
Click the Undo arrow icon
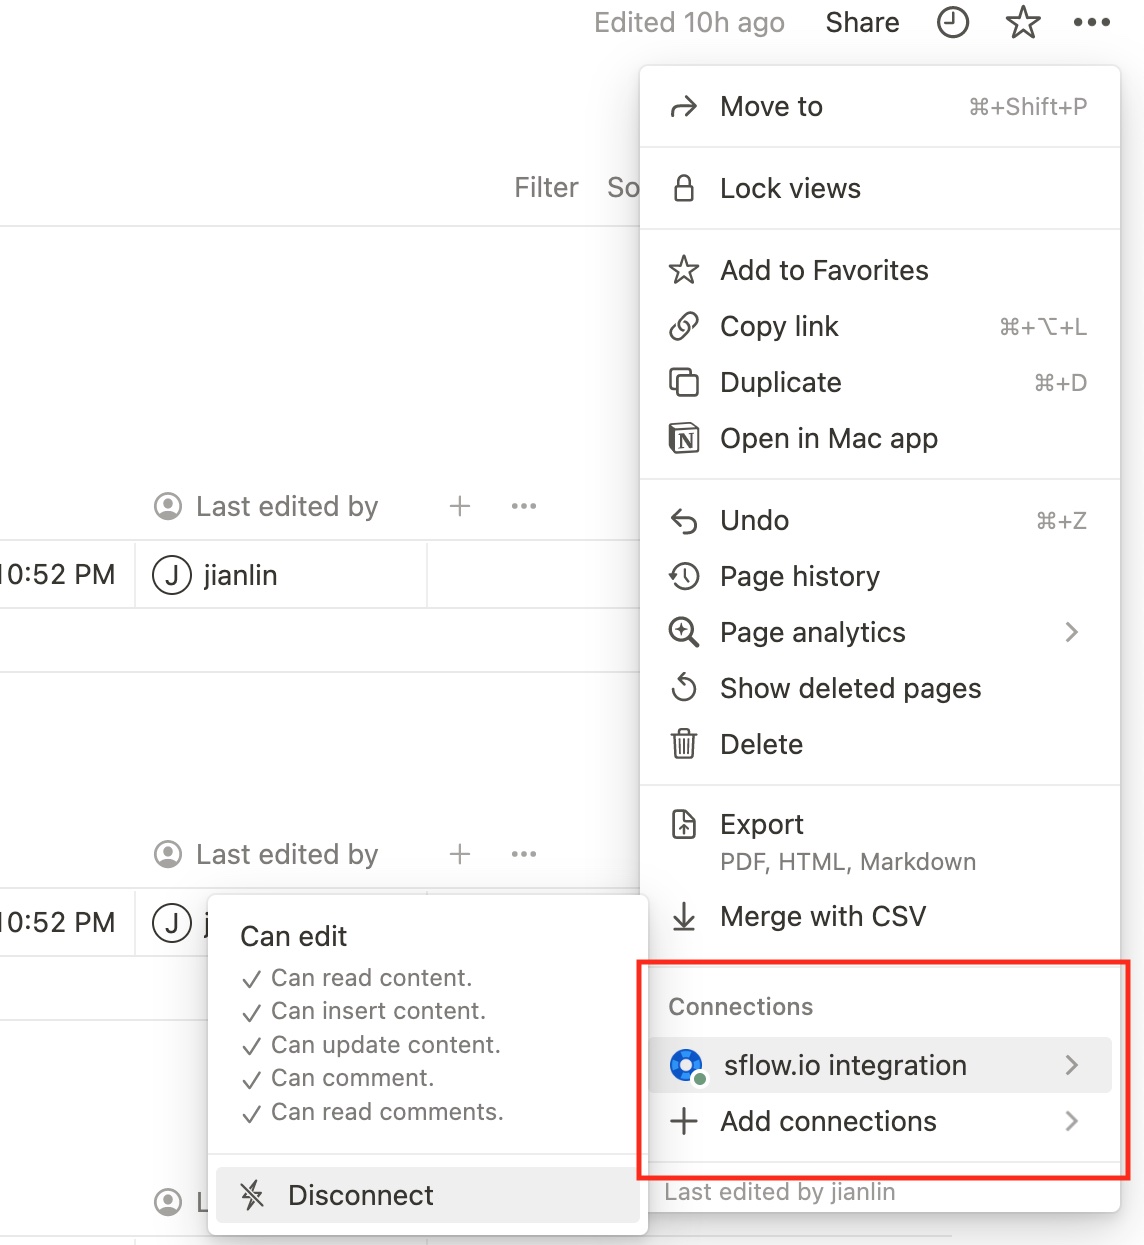(684, 520)
